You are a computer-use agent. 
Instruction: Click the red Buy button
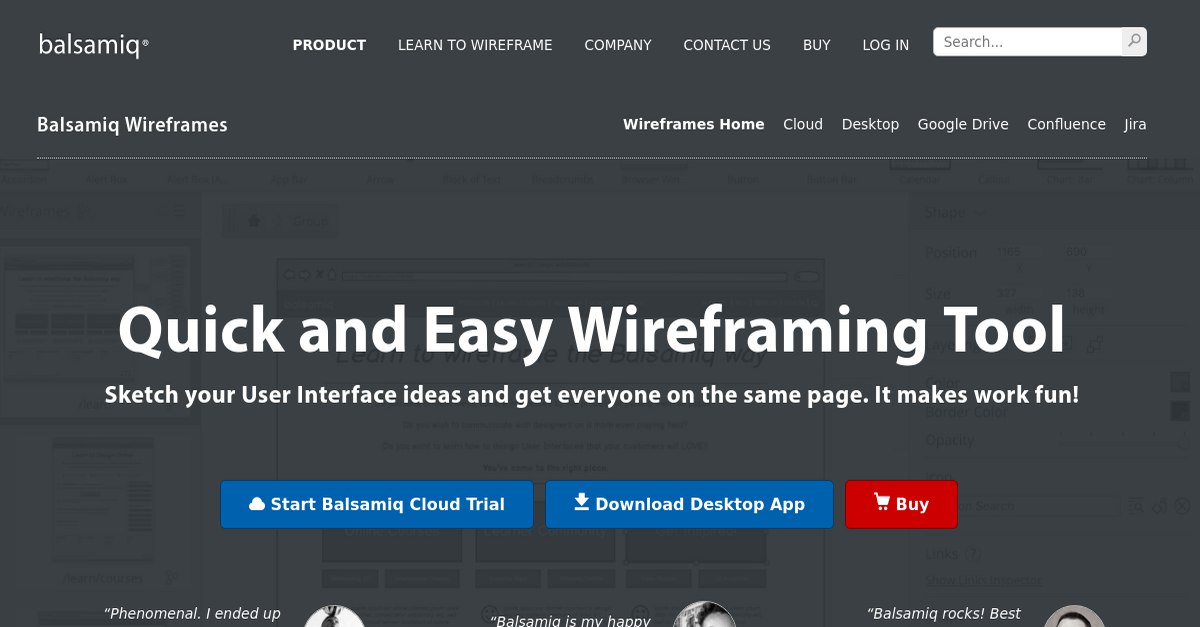pos(901,504)
